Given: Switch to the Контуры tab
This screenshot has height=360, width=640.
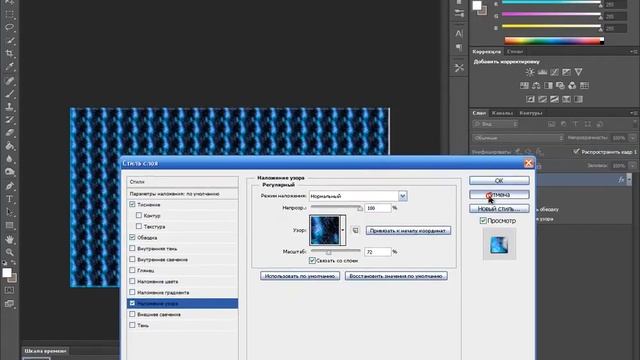Looking at the screenshot, I should 531,113.
